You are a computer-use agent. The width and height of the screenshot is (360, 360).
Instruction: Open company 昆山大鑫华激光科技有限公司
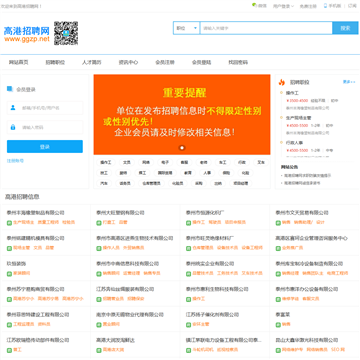click(307, 340)
